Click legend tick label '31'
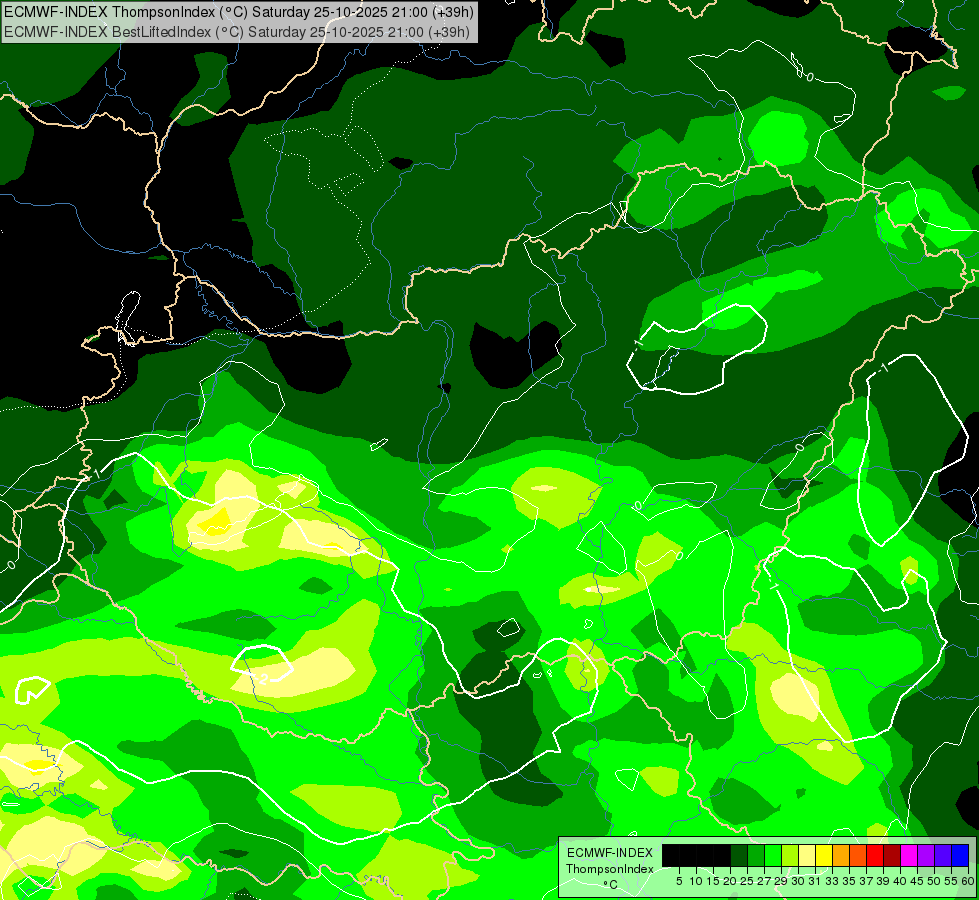 [x=815, y=881]
